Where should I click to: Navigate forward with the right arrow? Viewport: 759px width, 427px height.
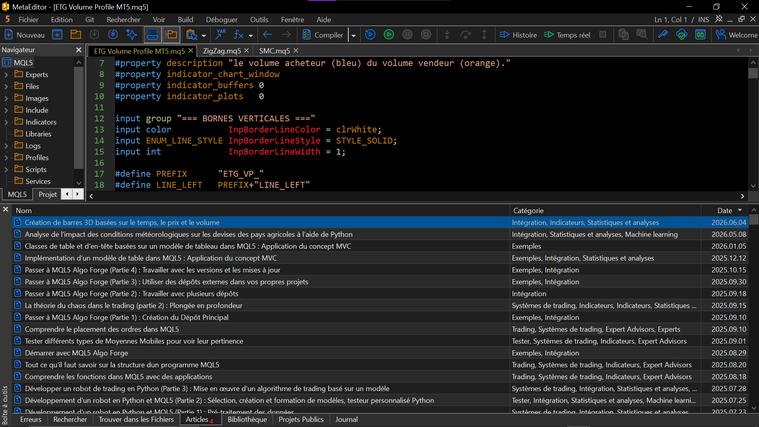click(286, 35)
